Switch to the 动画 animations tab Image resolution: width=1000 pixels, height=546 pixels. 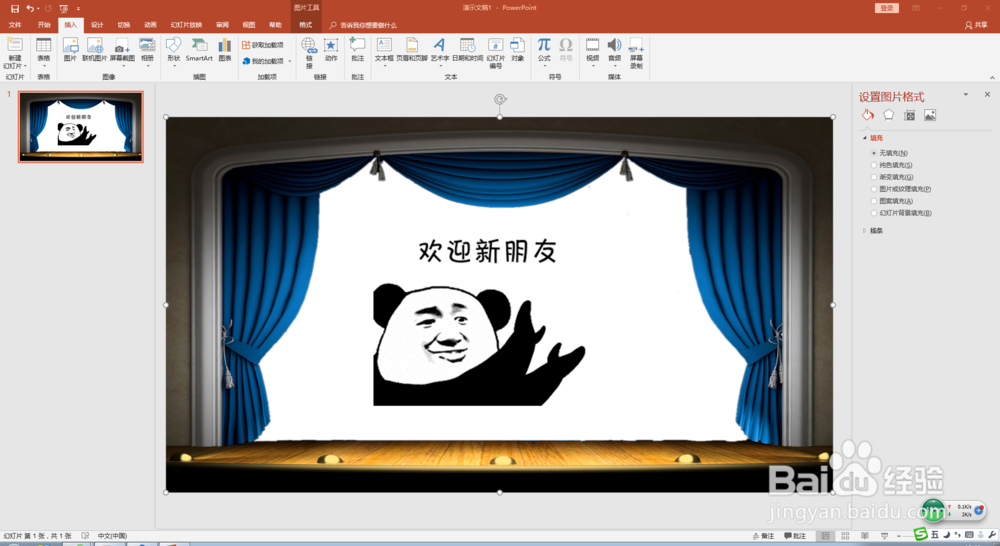pos(151,25)
